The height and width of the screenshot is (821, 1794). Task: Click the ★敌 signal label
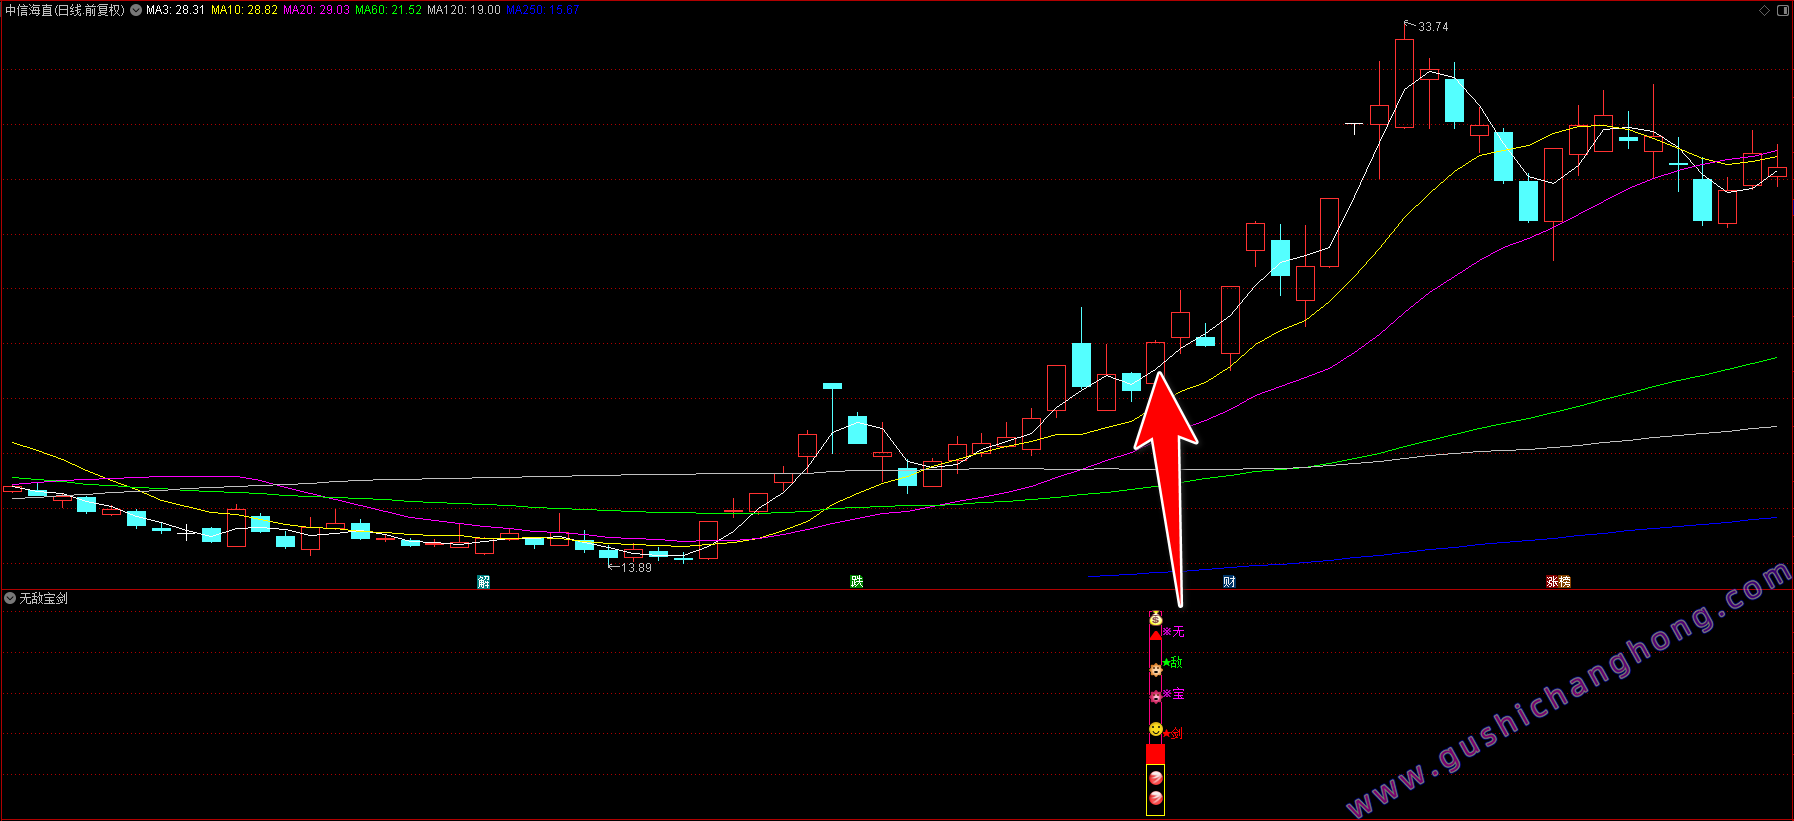[1173, 662]
